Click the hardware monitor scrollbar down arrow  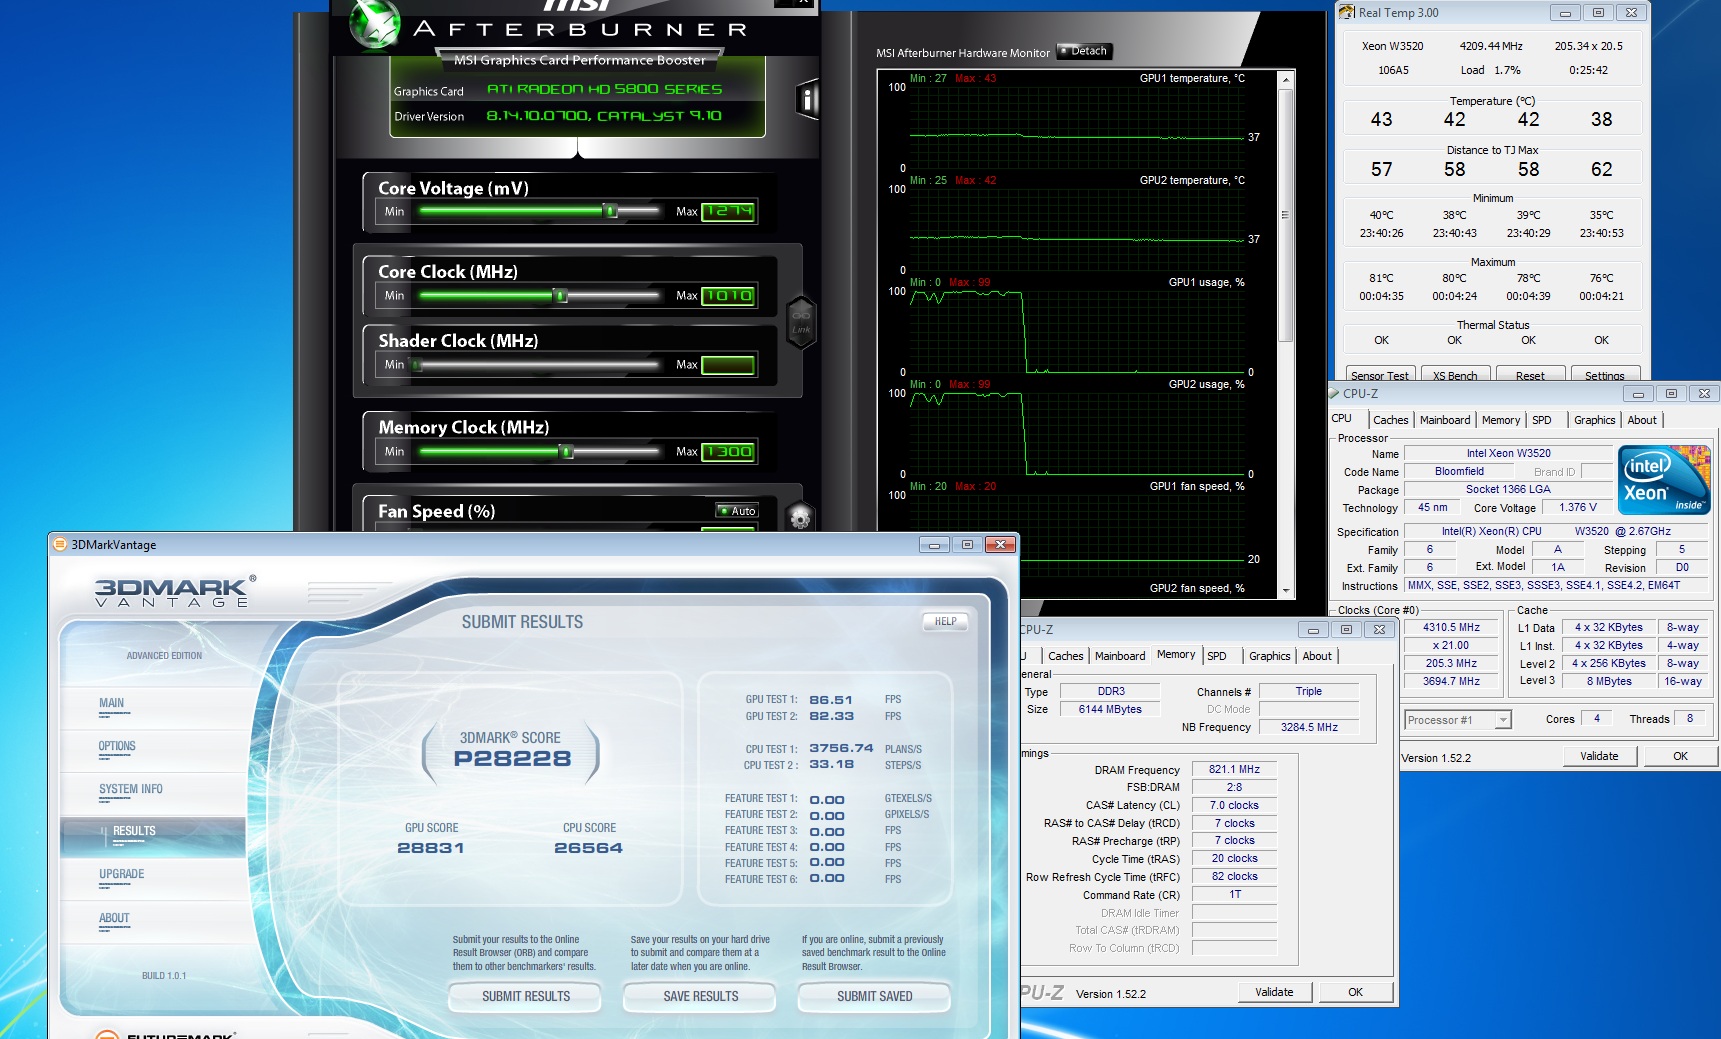coord(1286,590)
